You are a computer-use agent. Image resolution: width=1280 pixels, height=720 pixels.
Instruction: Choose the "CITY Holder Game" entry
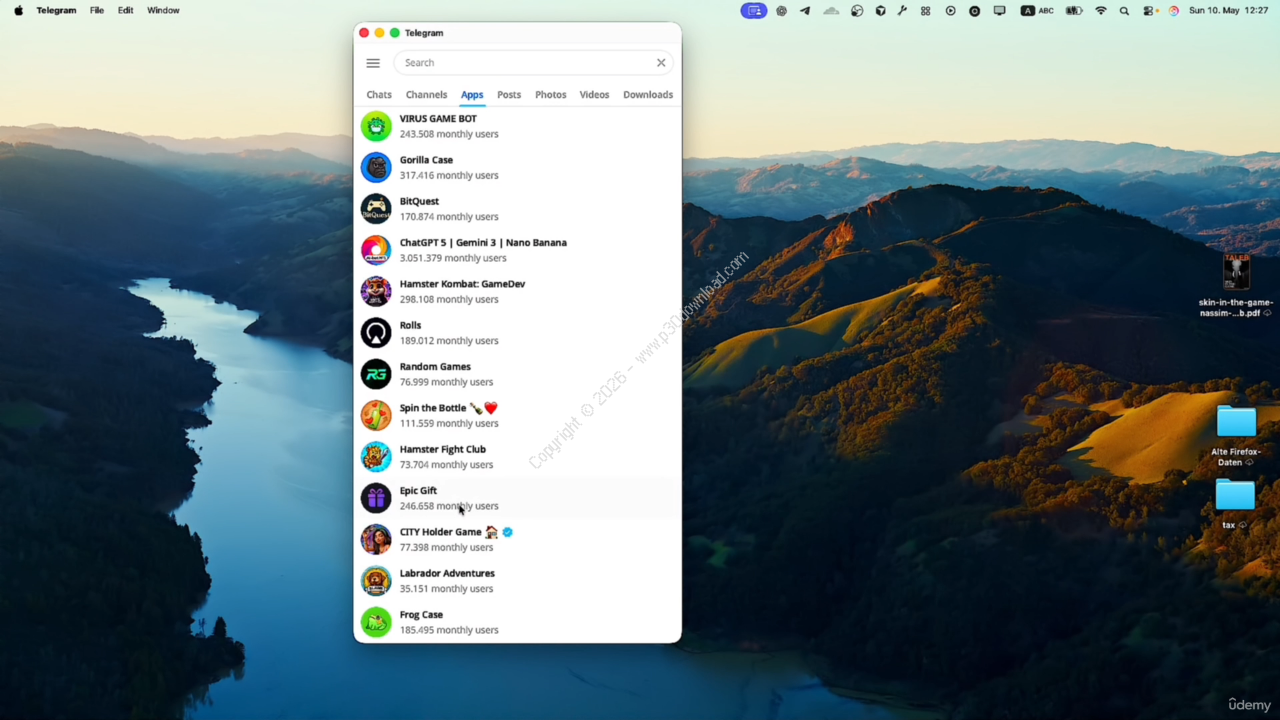tap(517, 539)
